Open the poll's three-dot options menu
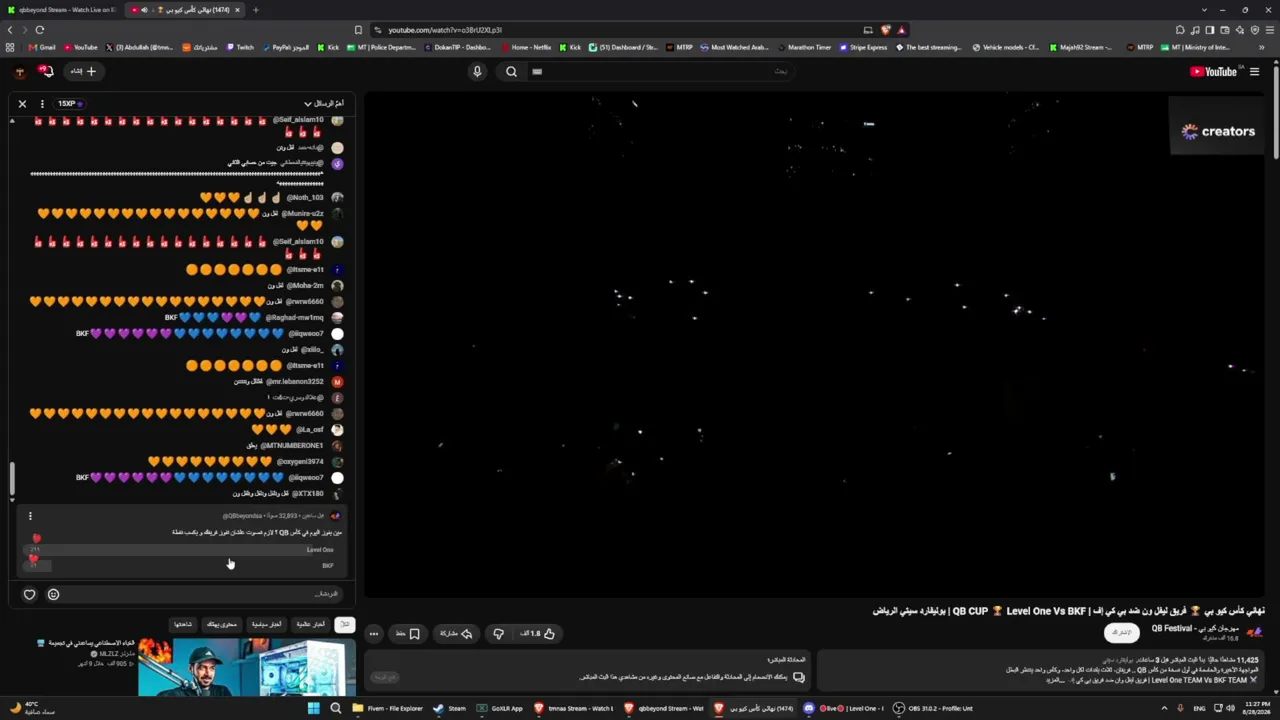 (30, 516)
